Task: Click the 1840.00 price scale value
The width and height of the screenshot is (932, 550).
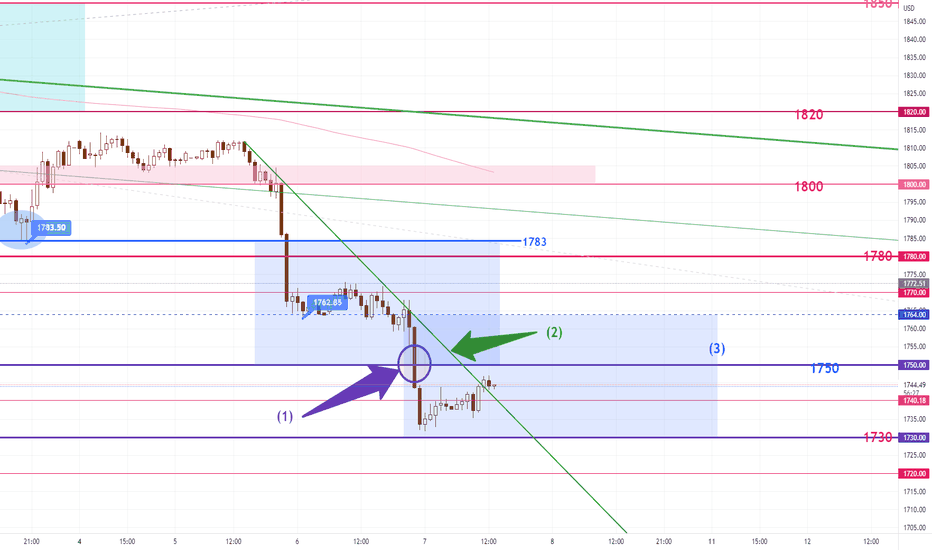Action: click(x=915, y=39)
